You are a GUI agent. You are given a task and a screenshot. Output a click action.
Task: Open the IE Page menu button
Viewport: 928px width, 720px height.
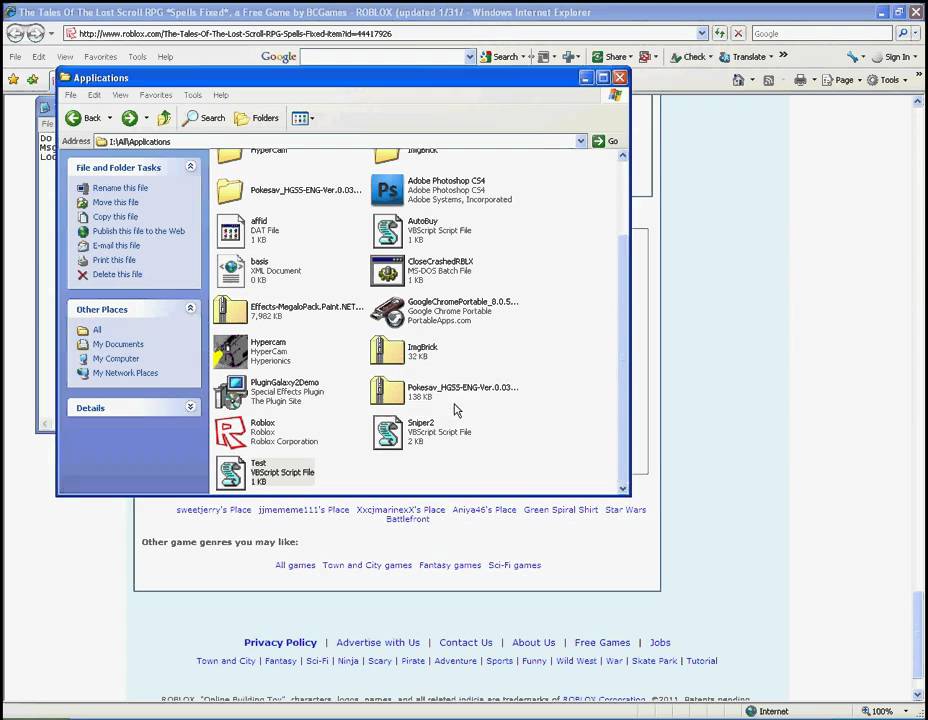tap(842, 80)
